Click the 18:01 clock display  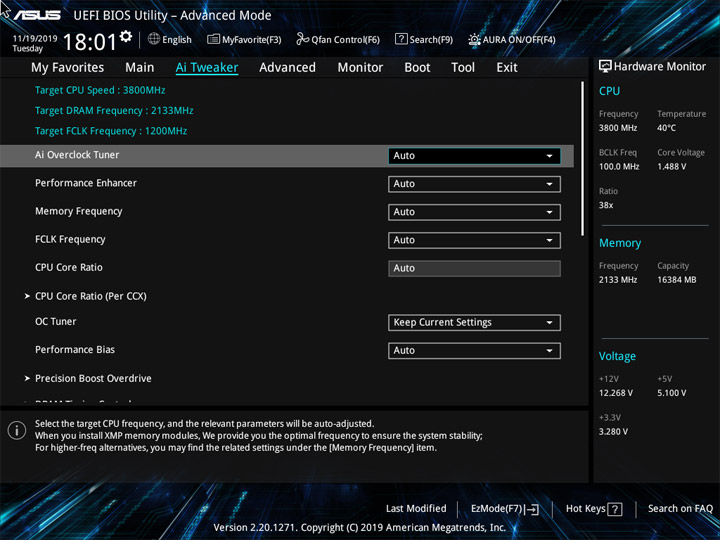(90, 42)
